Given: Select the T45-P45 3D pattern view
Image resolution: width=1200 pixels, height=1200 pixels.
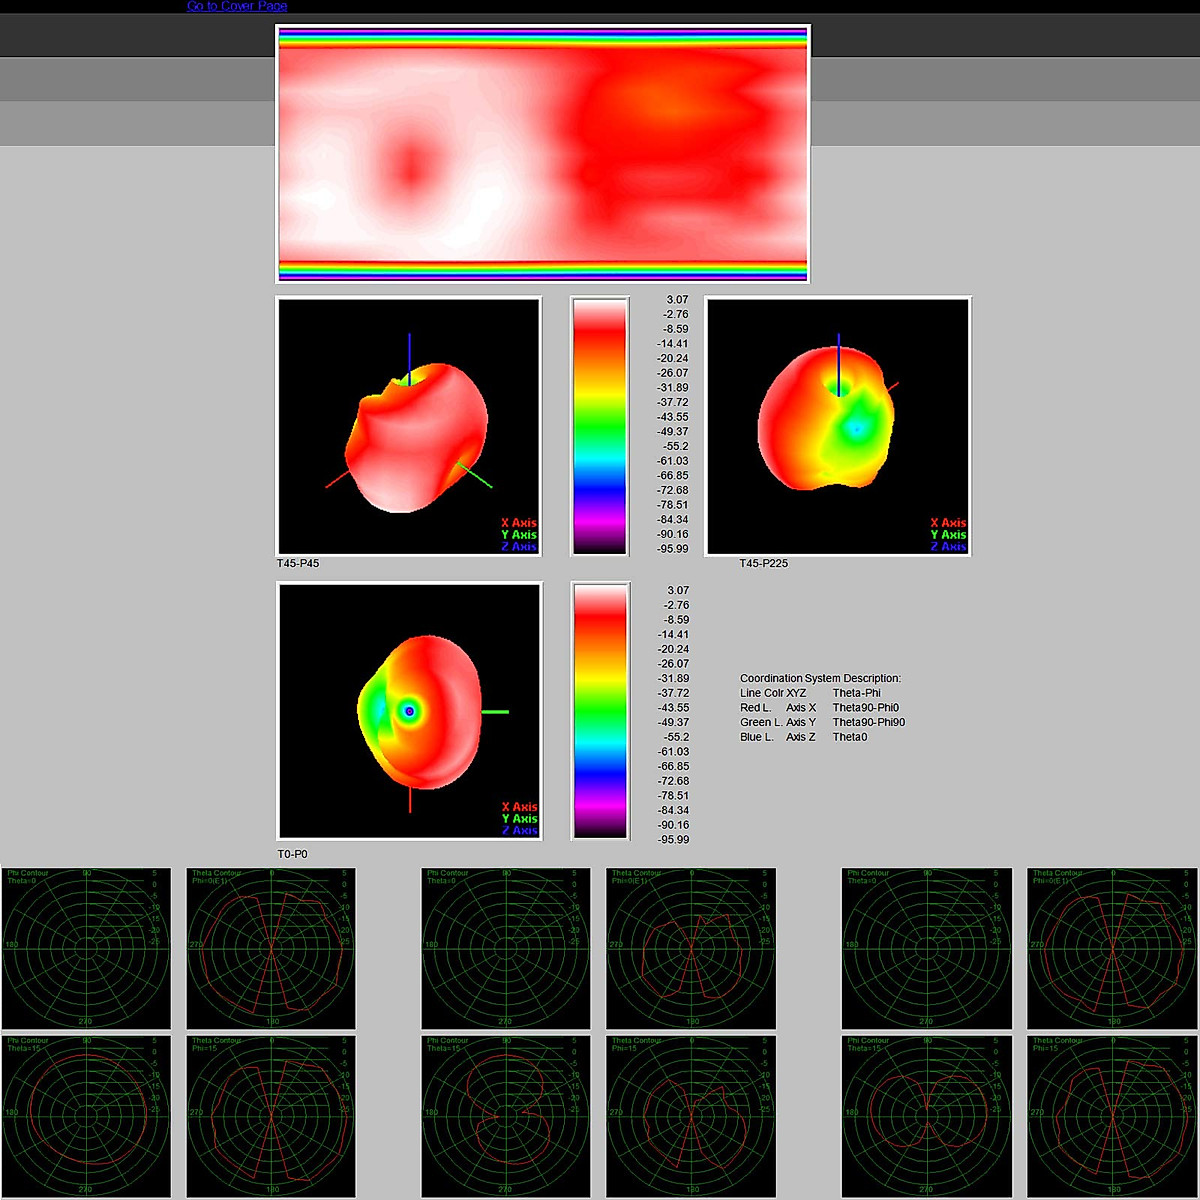Looking at the screenshot, I should (409, 426).
